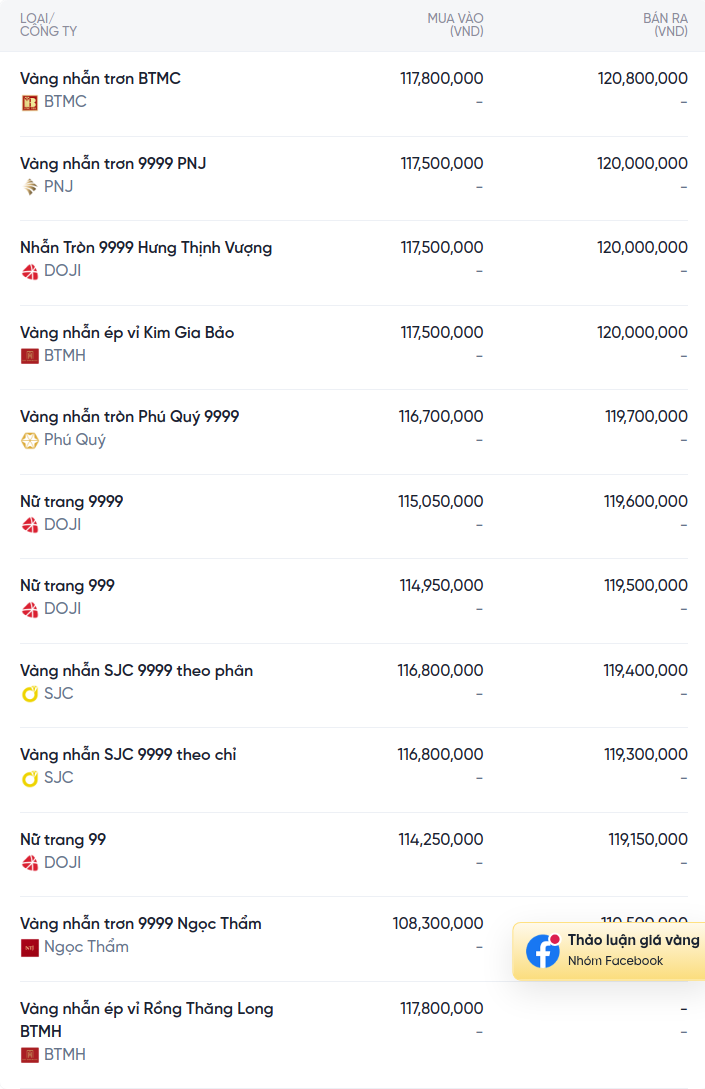Click BTMH logo under Vàng nhẫn ép vỉ Kim Gia Bảo
705x1089 pixels.
coord(30,356)
